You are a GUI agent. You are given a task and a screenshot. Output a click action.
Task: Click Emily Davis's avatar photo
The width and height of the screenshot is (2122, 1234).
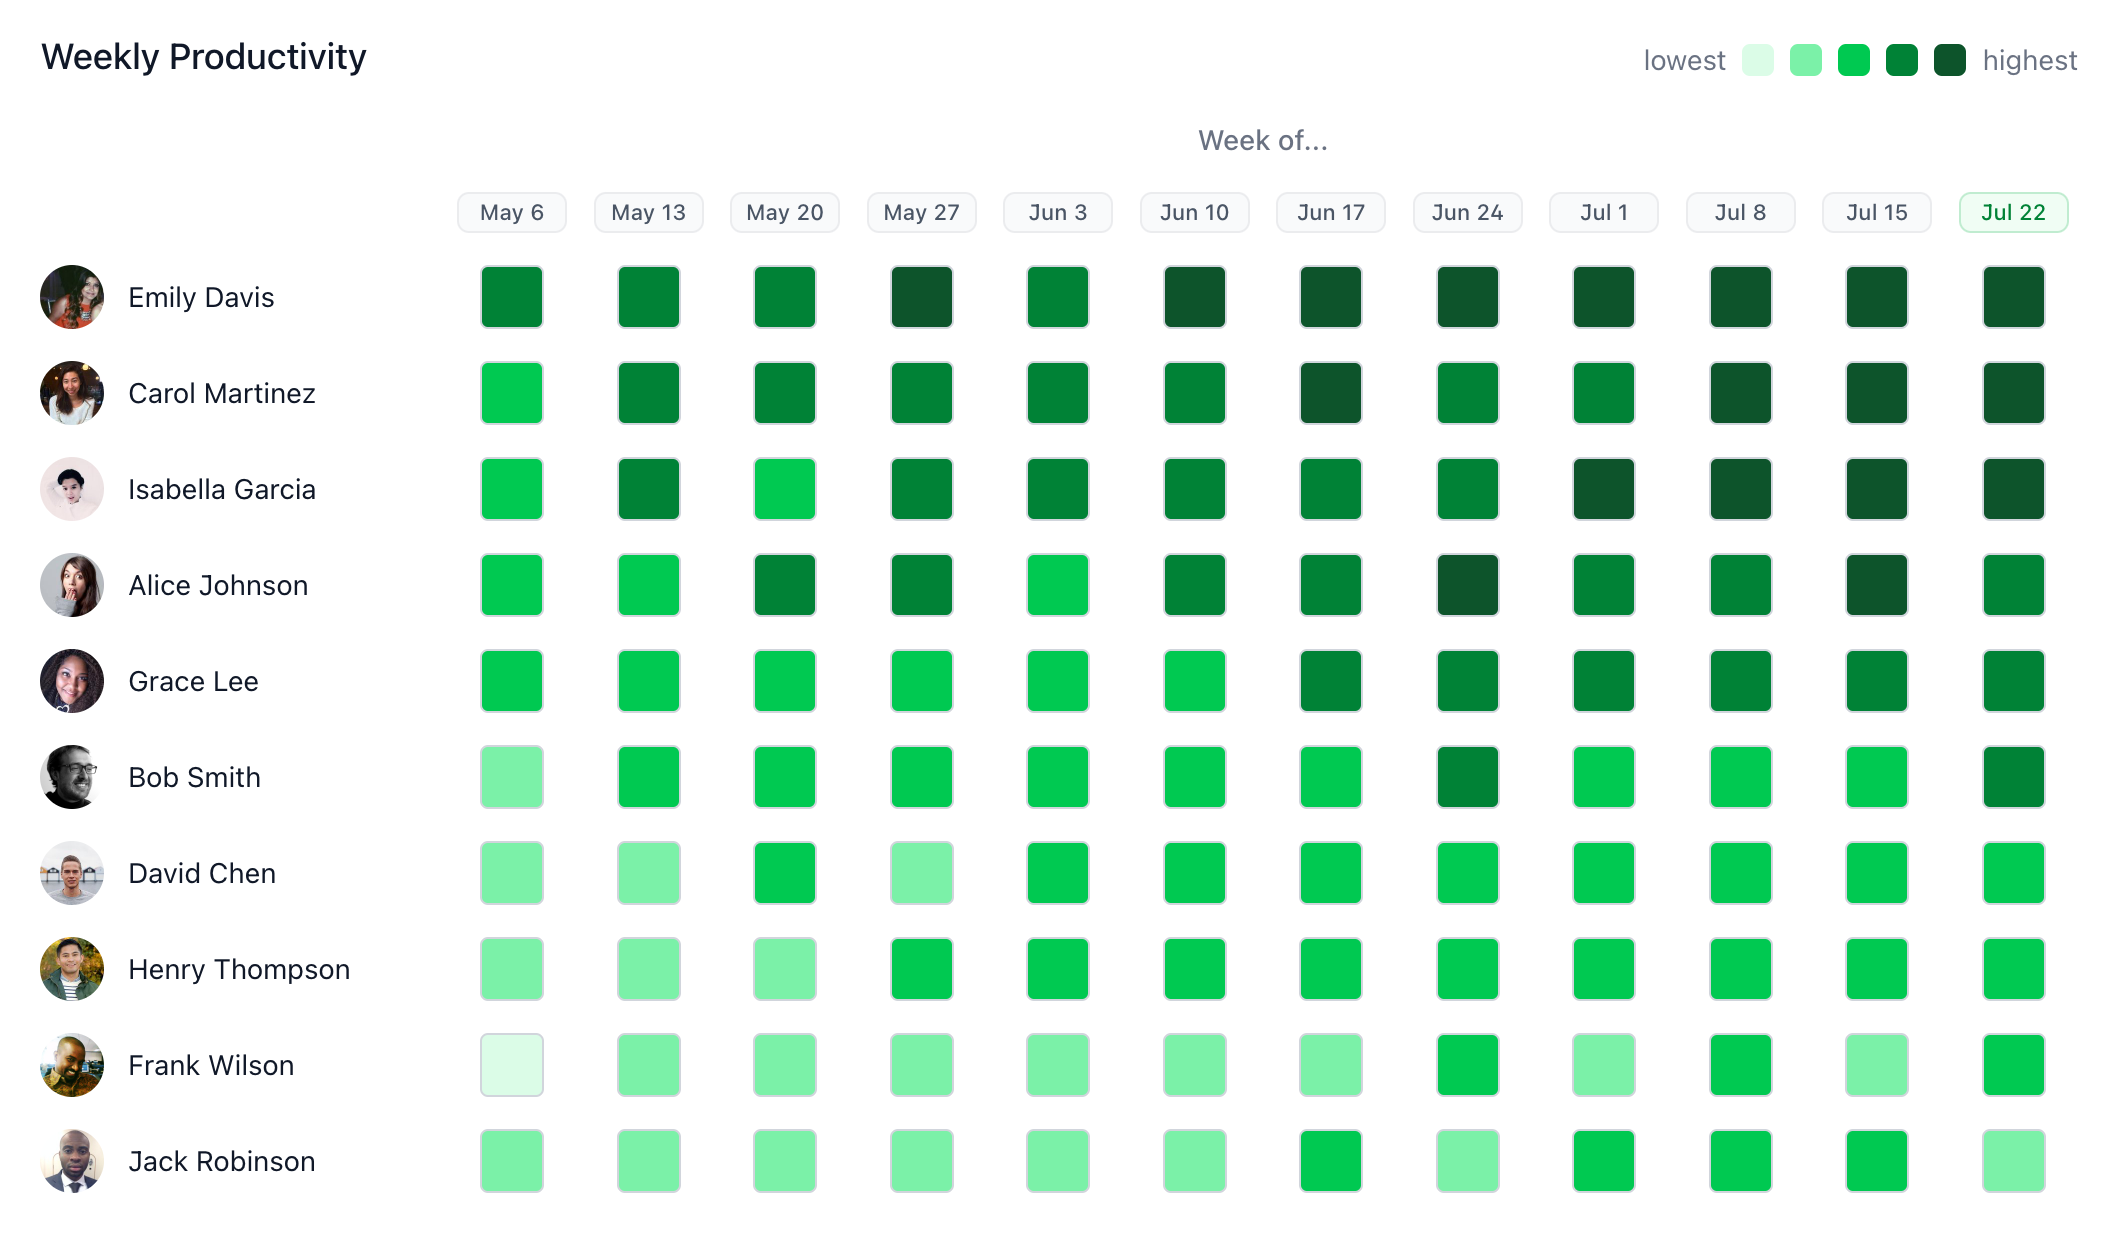[x=72, y=297]
